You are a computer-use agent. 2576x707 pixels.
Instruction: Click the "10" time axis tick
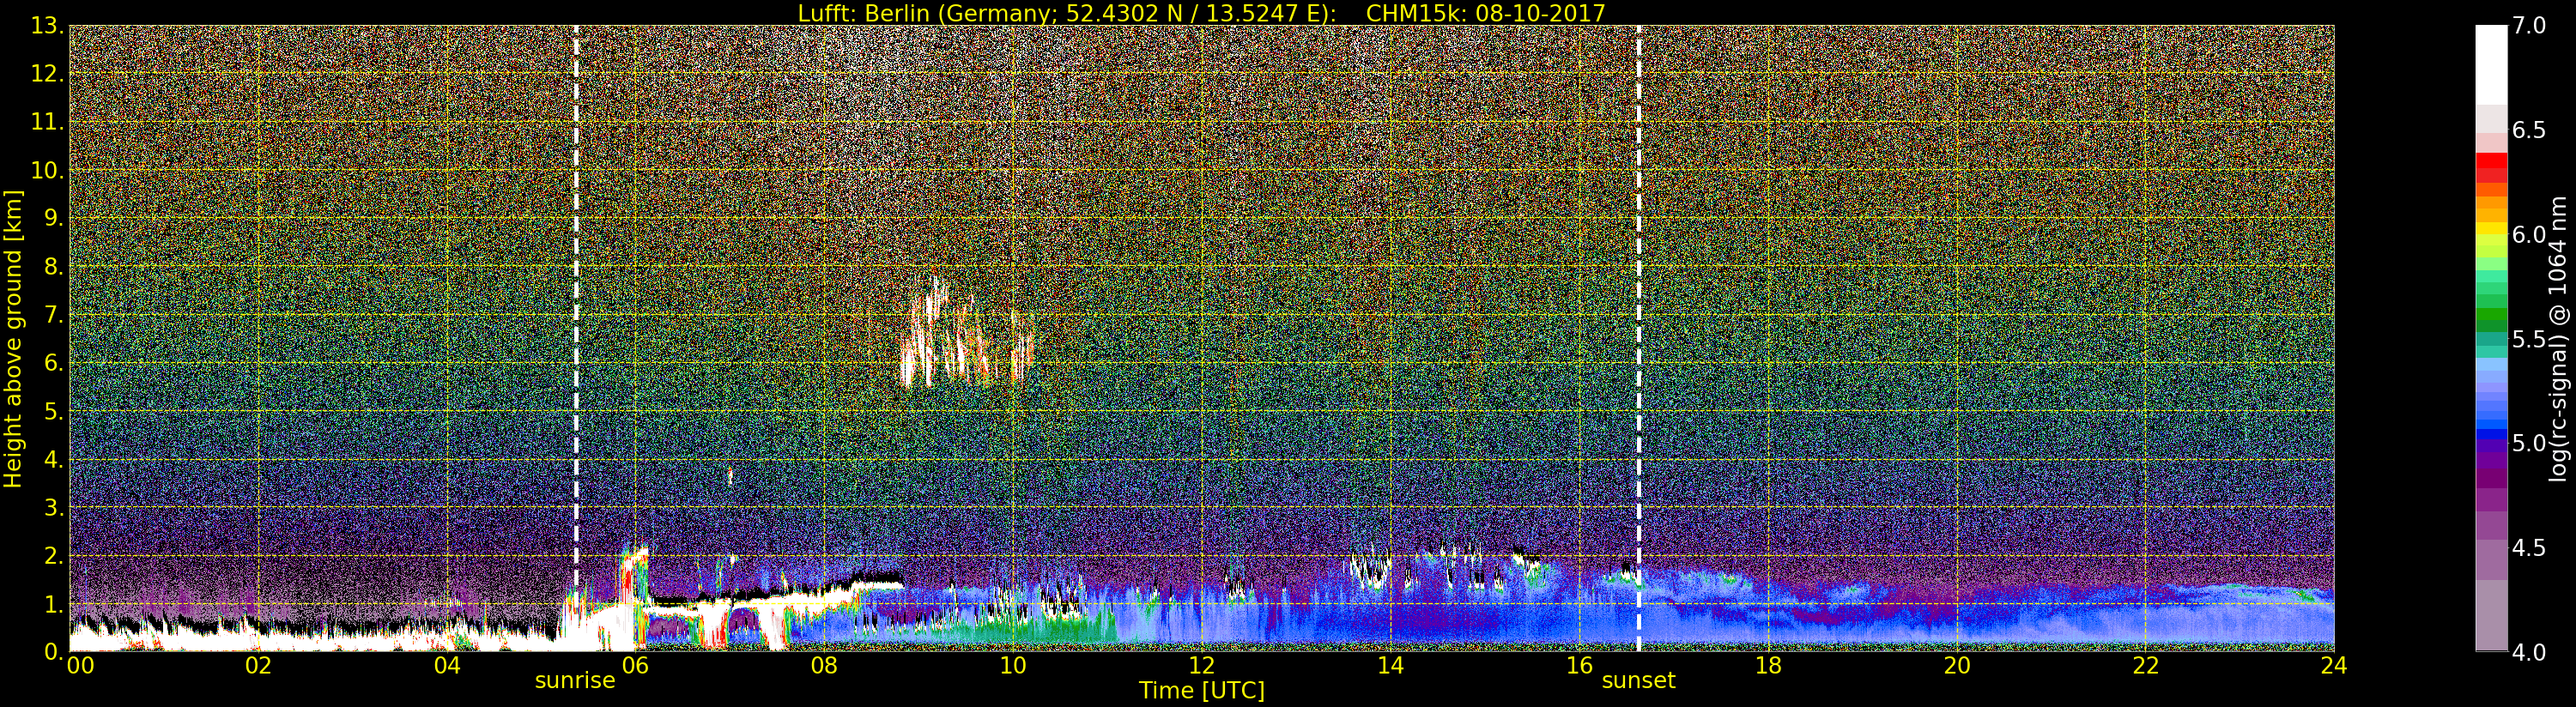coord(1013,666)
